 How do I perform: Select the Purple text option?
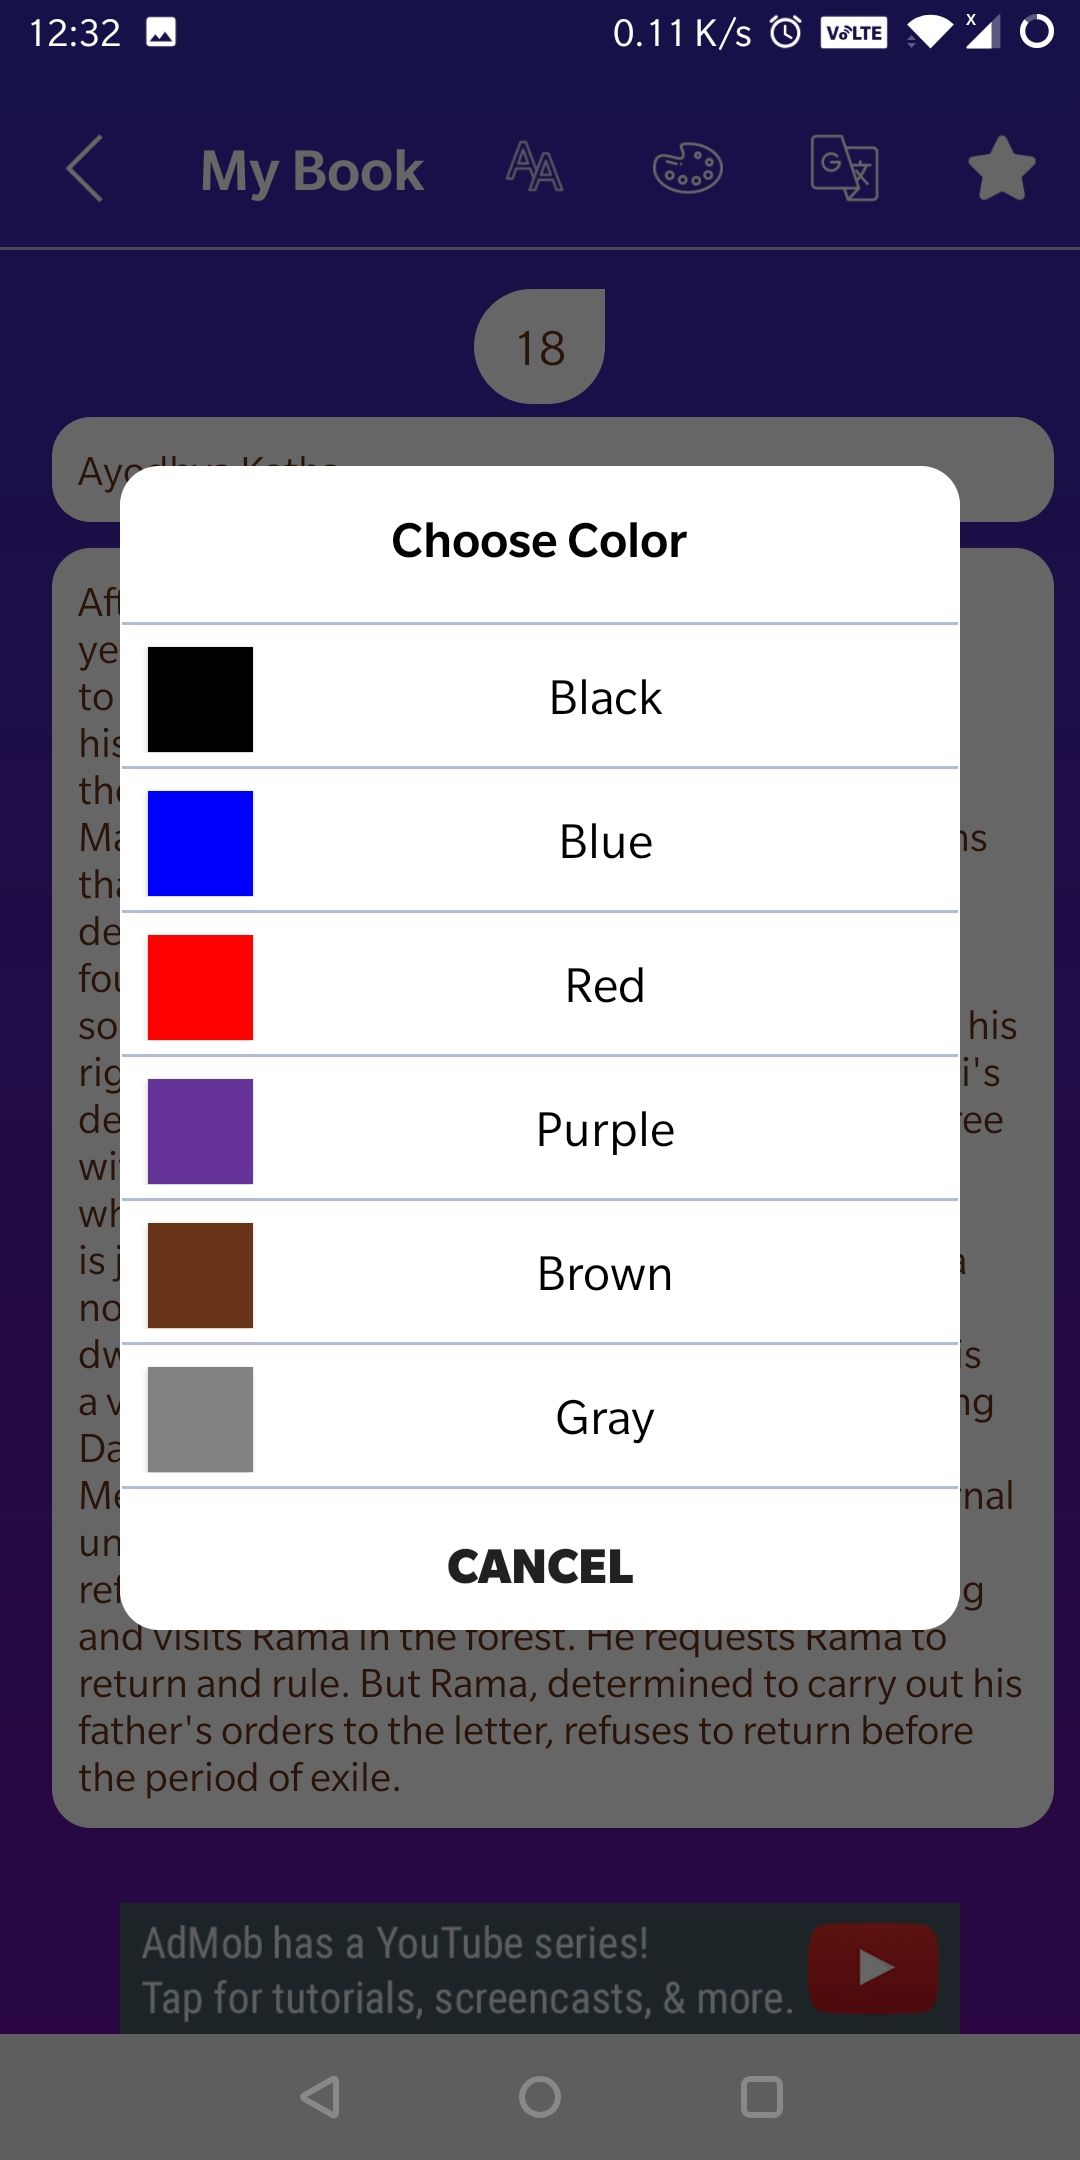pos(605,1130)
